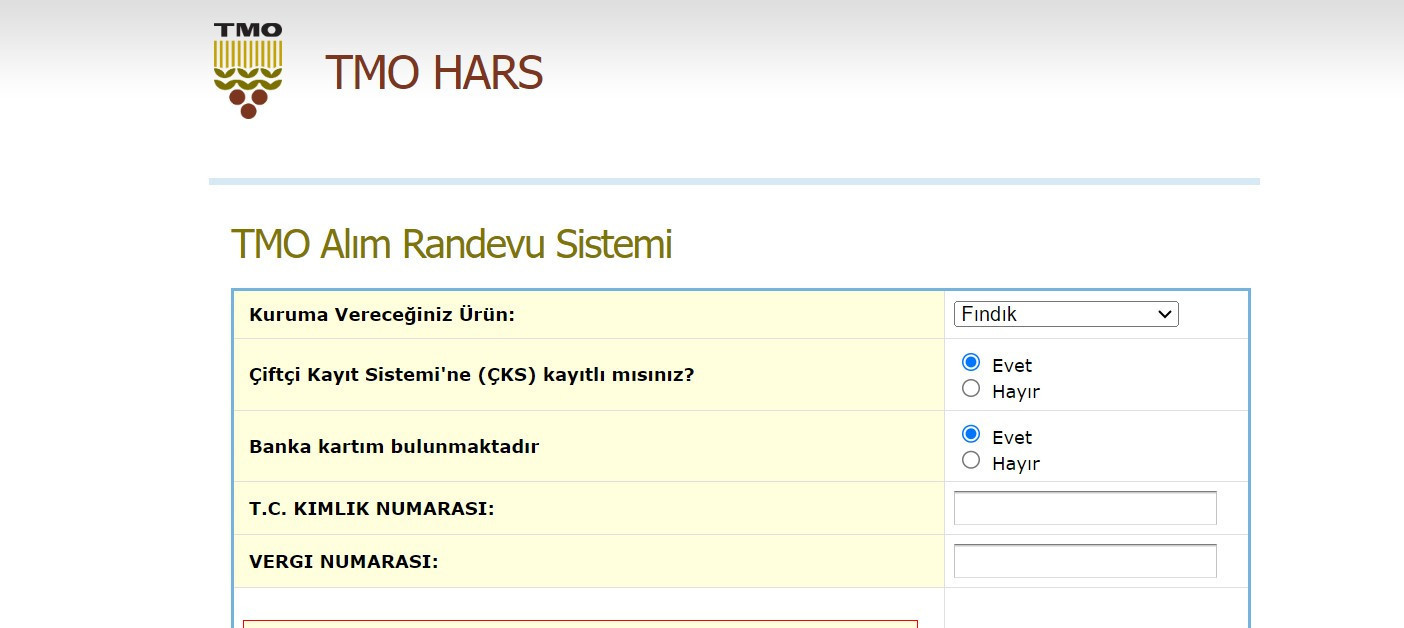Click the VERGI NUMARASI label
The image size is (1404, 628).
pyautogui.click(x=343, y=562)
